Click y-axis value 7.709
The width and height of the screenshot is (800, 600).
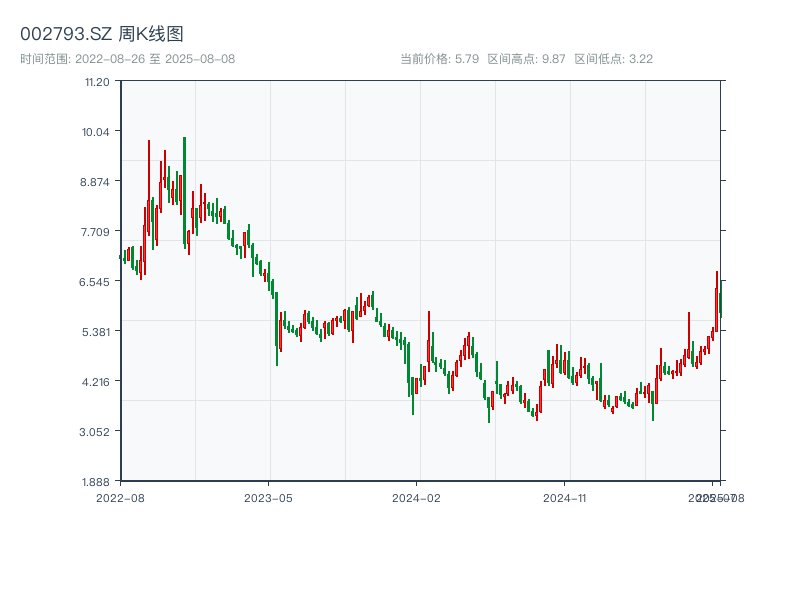[x=95, y=232]
